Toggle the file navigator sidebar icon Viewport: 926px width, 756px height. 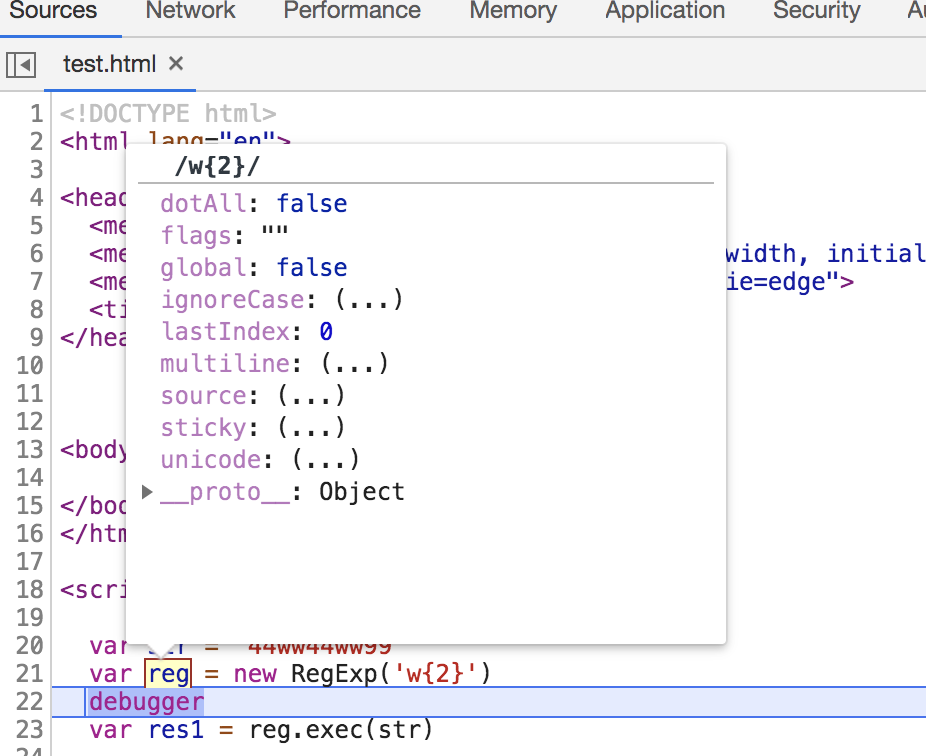click(21, 65)
